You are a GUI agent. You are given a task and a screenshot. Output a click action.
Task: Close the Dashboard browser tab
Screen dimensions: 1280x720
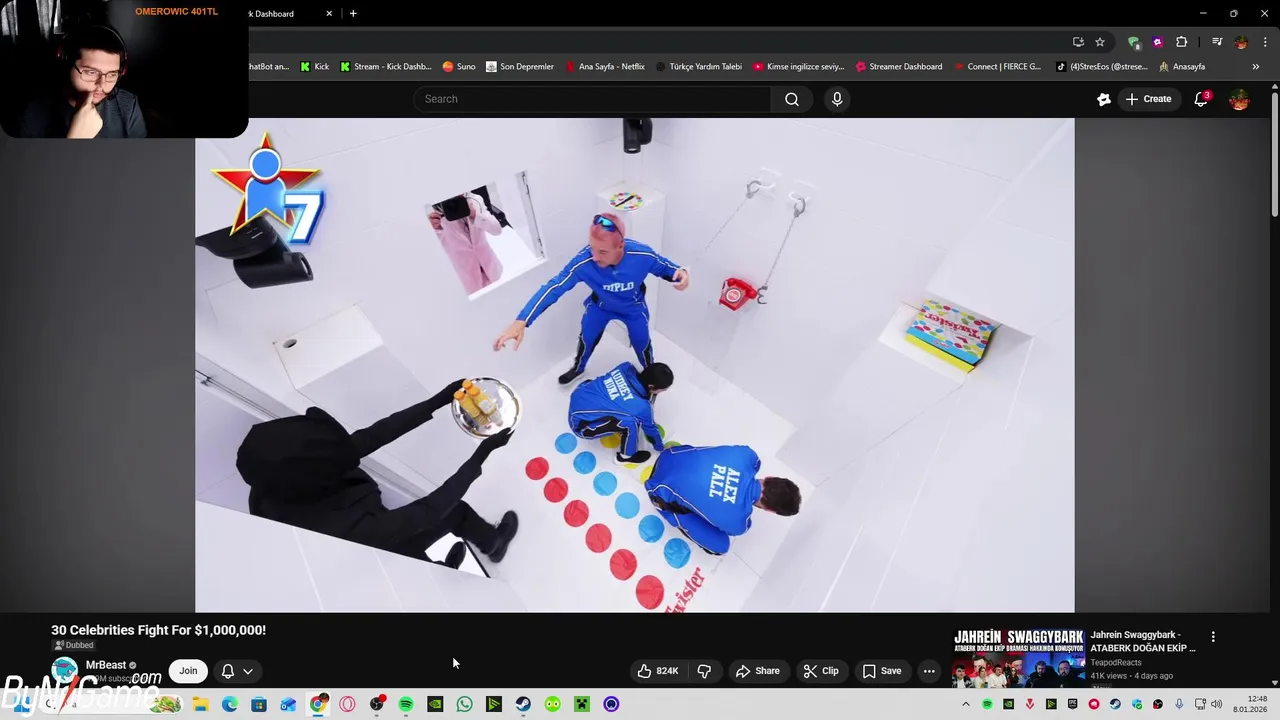[328, 14]
